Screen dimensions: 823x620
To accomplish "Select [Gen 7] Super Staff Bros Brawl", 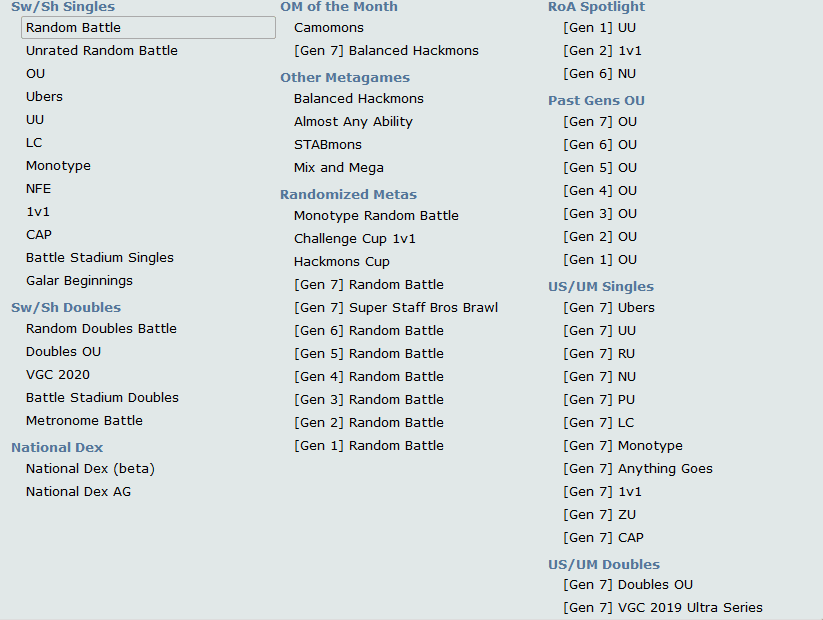I will [396, 307].
